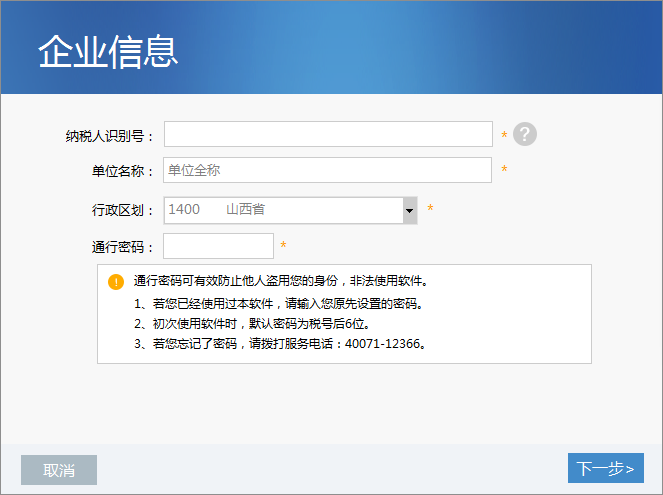Click the 企业信息 header title
The width and height of the screenshot is (663, 495).
[108, 51]
